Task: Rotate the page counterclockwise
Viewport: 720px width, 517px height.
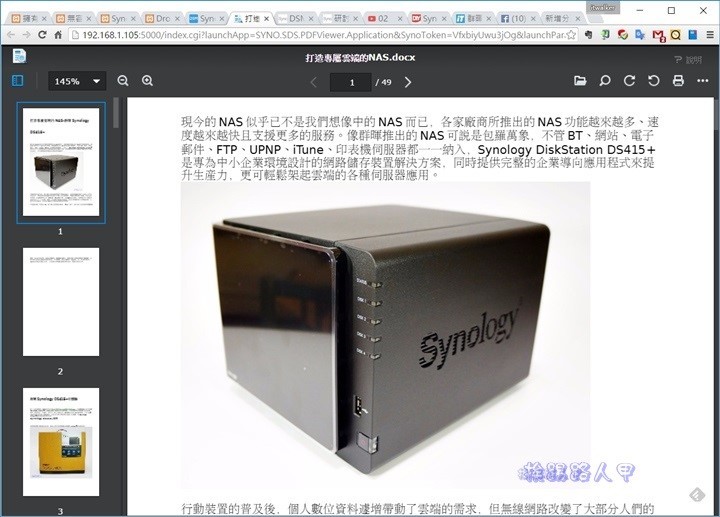Action: tap(653, 81)
